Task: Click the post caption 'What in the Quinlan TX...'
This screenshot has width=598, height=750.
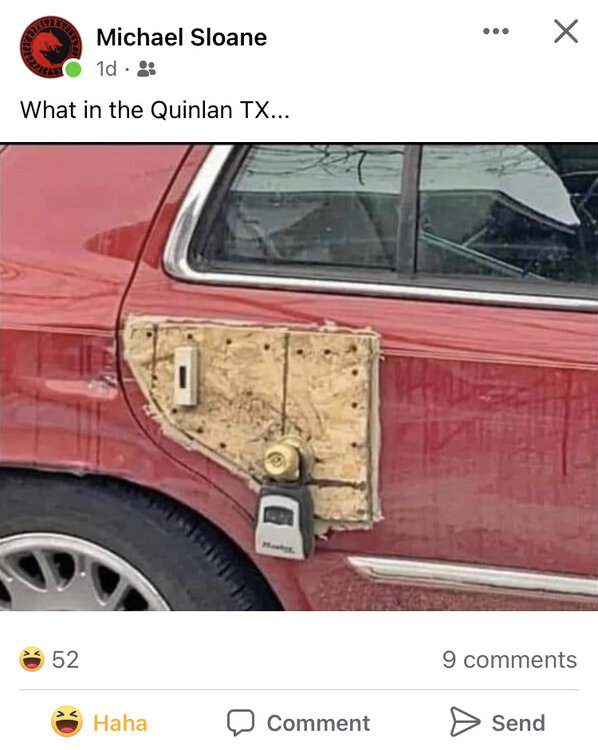Action: [155, 110]
